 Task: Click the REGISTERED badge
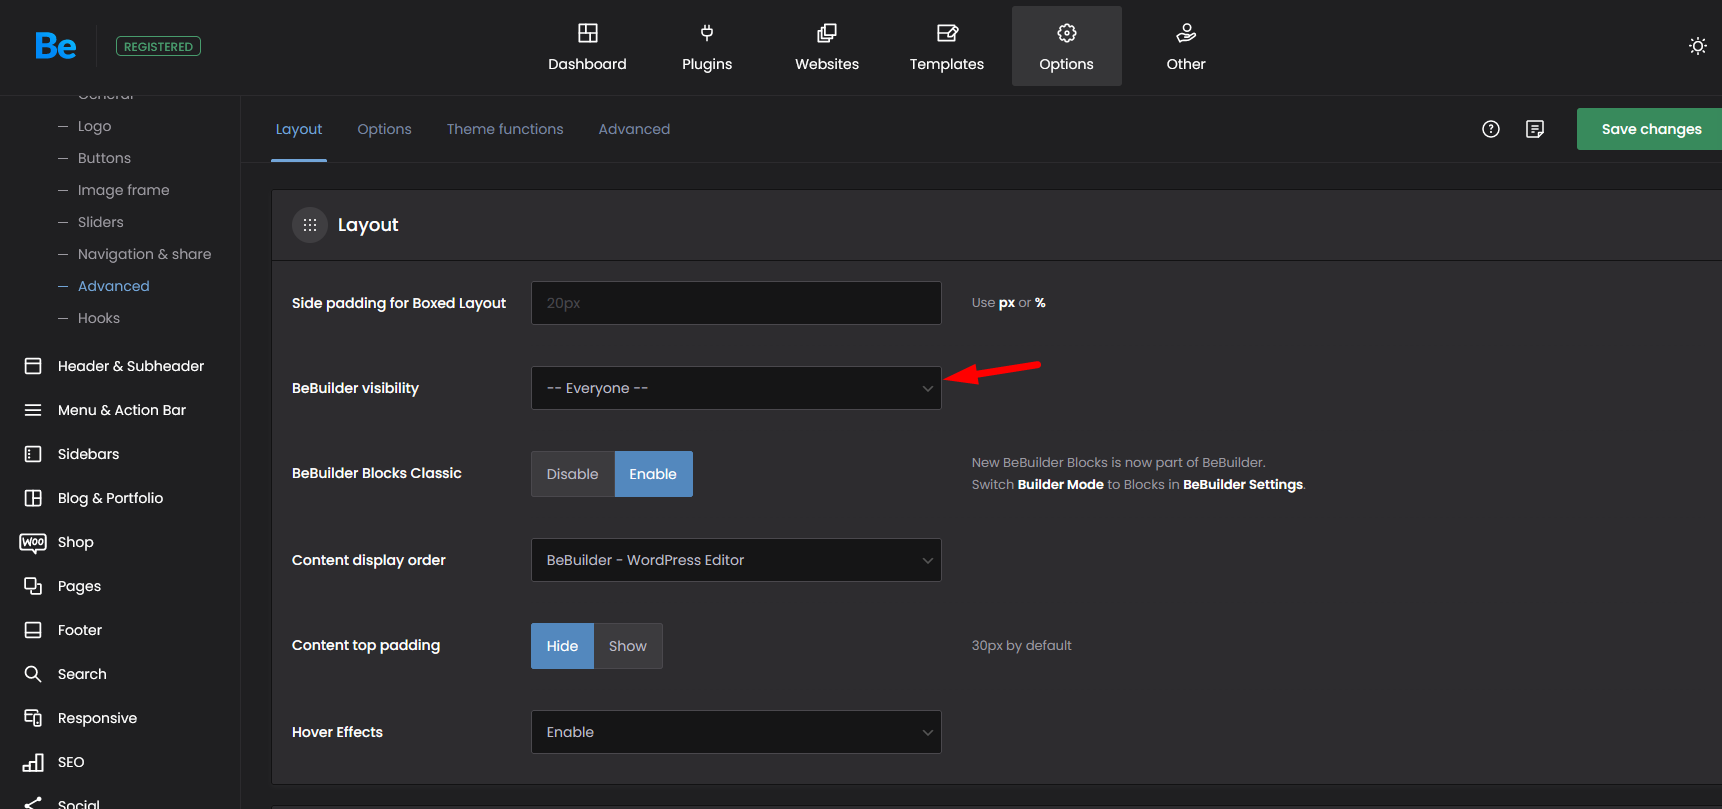pos(158,46)
